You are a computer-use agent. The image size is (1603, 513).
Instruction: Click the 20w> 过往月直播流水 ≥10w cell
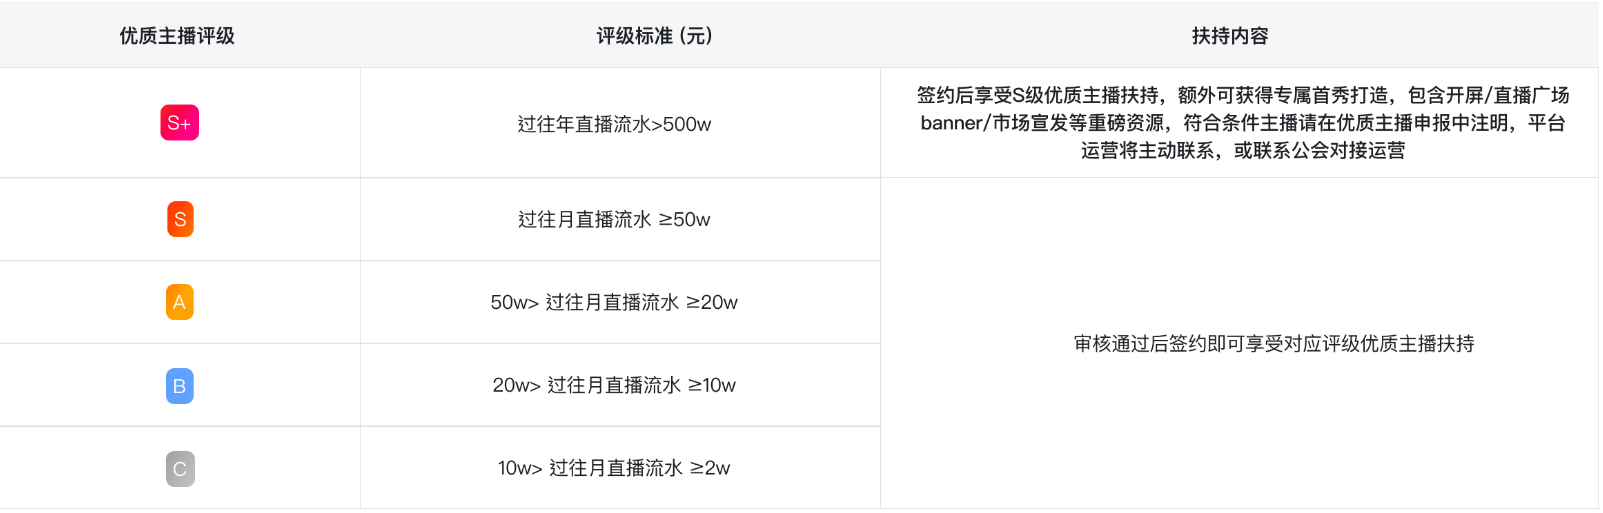click(620, 385)
